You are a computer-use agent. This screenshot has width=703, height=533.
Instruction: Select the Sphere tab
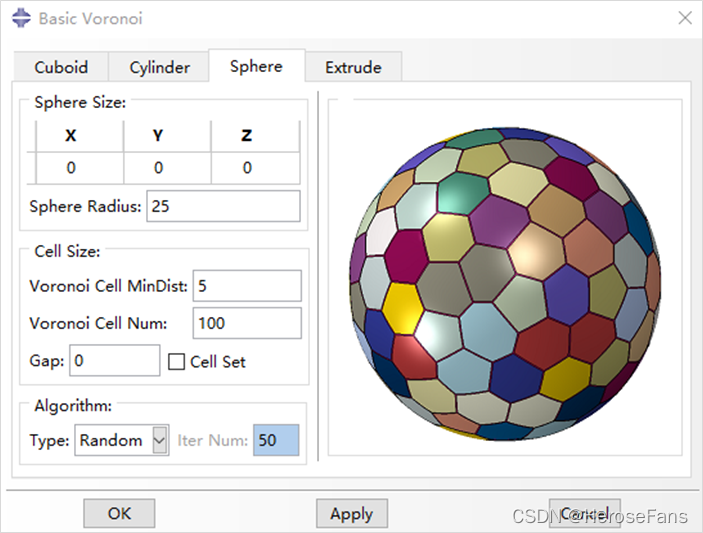tap(256, 66)
